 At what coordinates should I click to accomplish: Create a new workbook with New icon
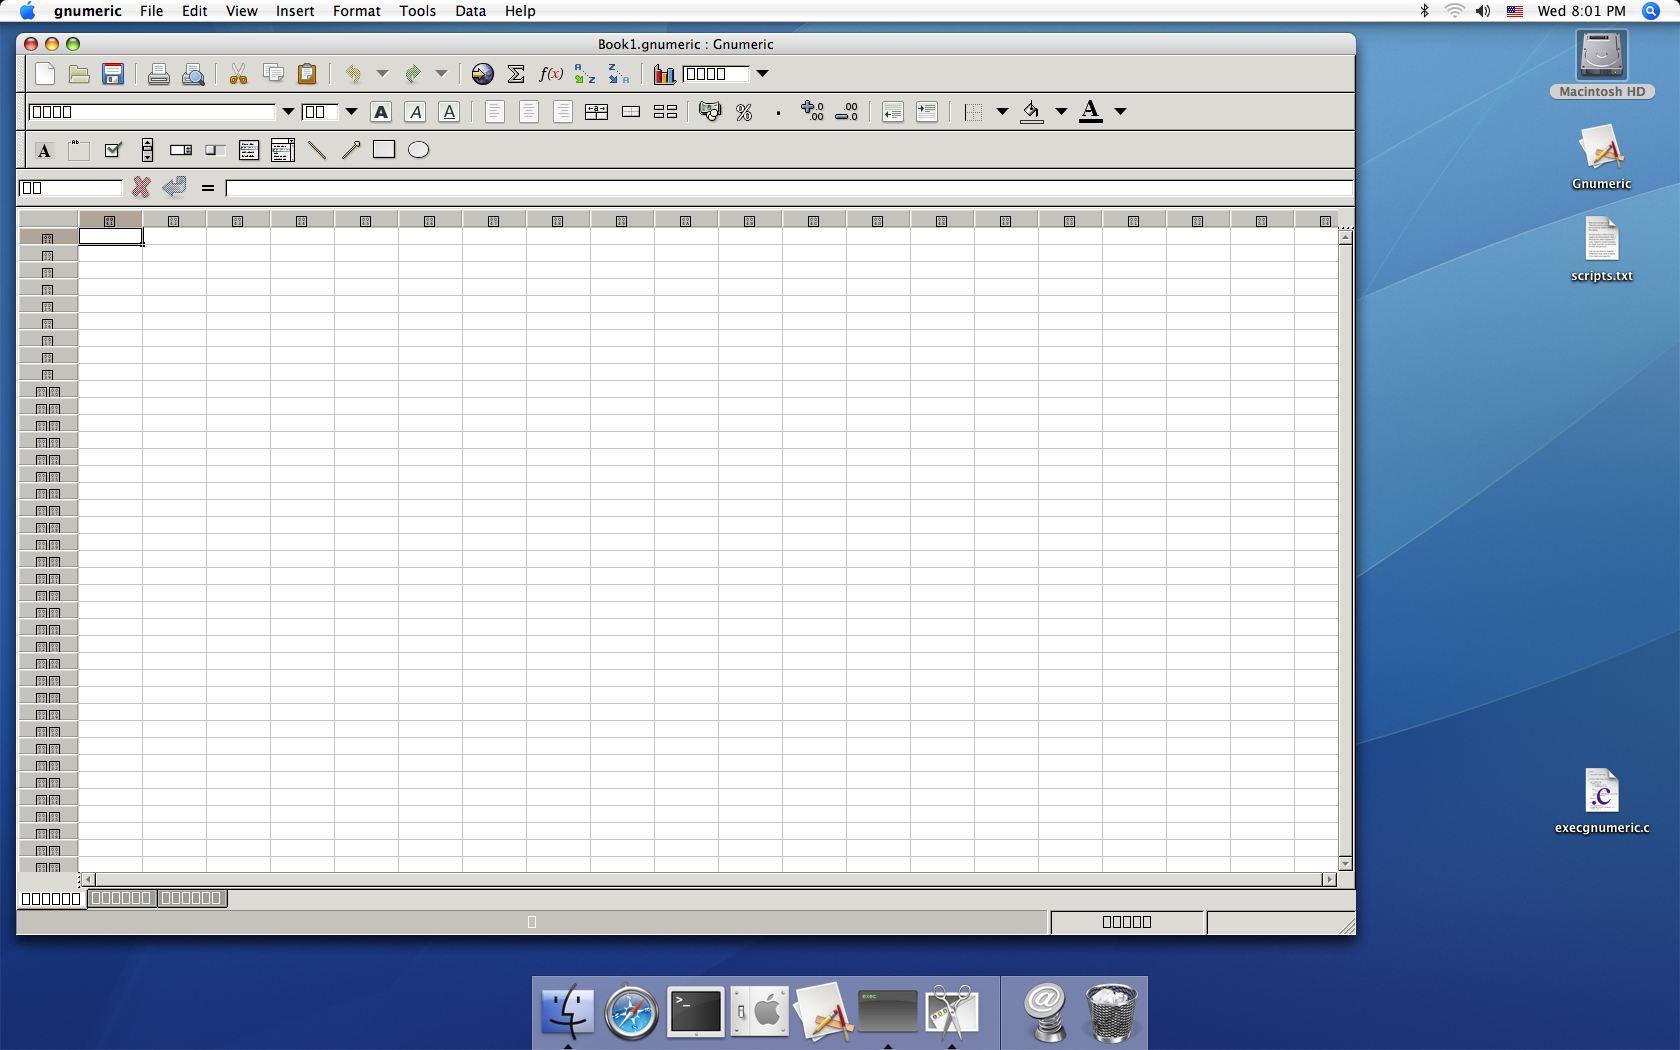tap(45, 74)
